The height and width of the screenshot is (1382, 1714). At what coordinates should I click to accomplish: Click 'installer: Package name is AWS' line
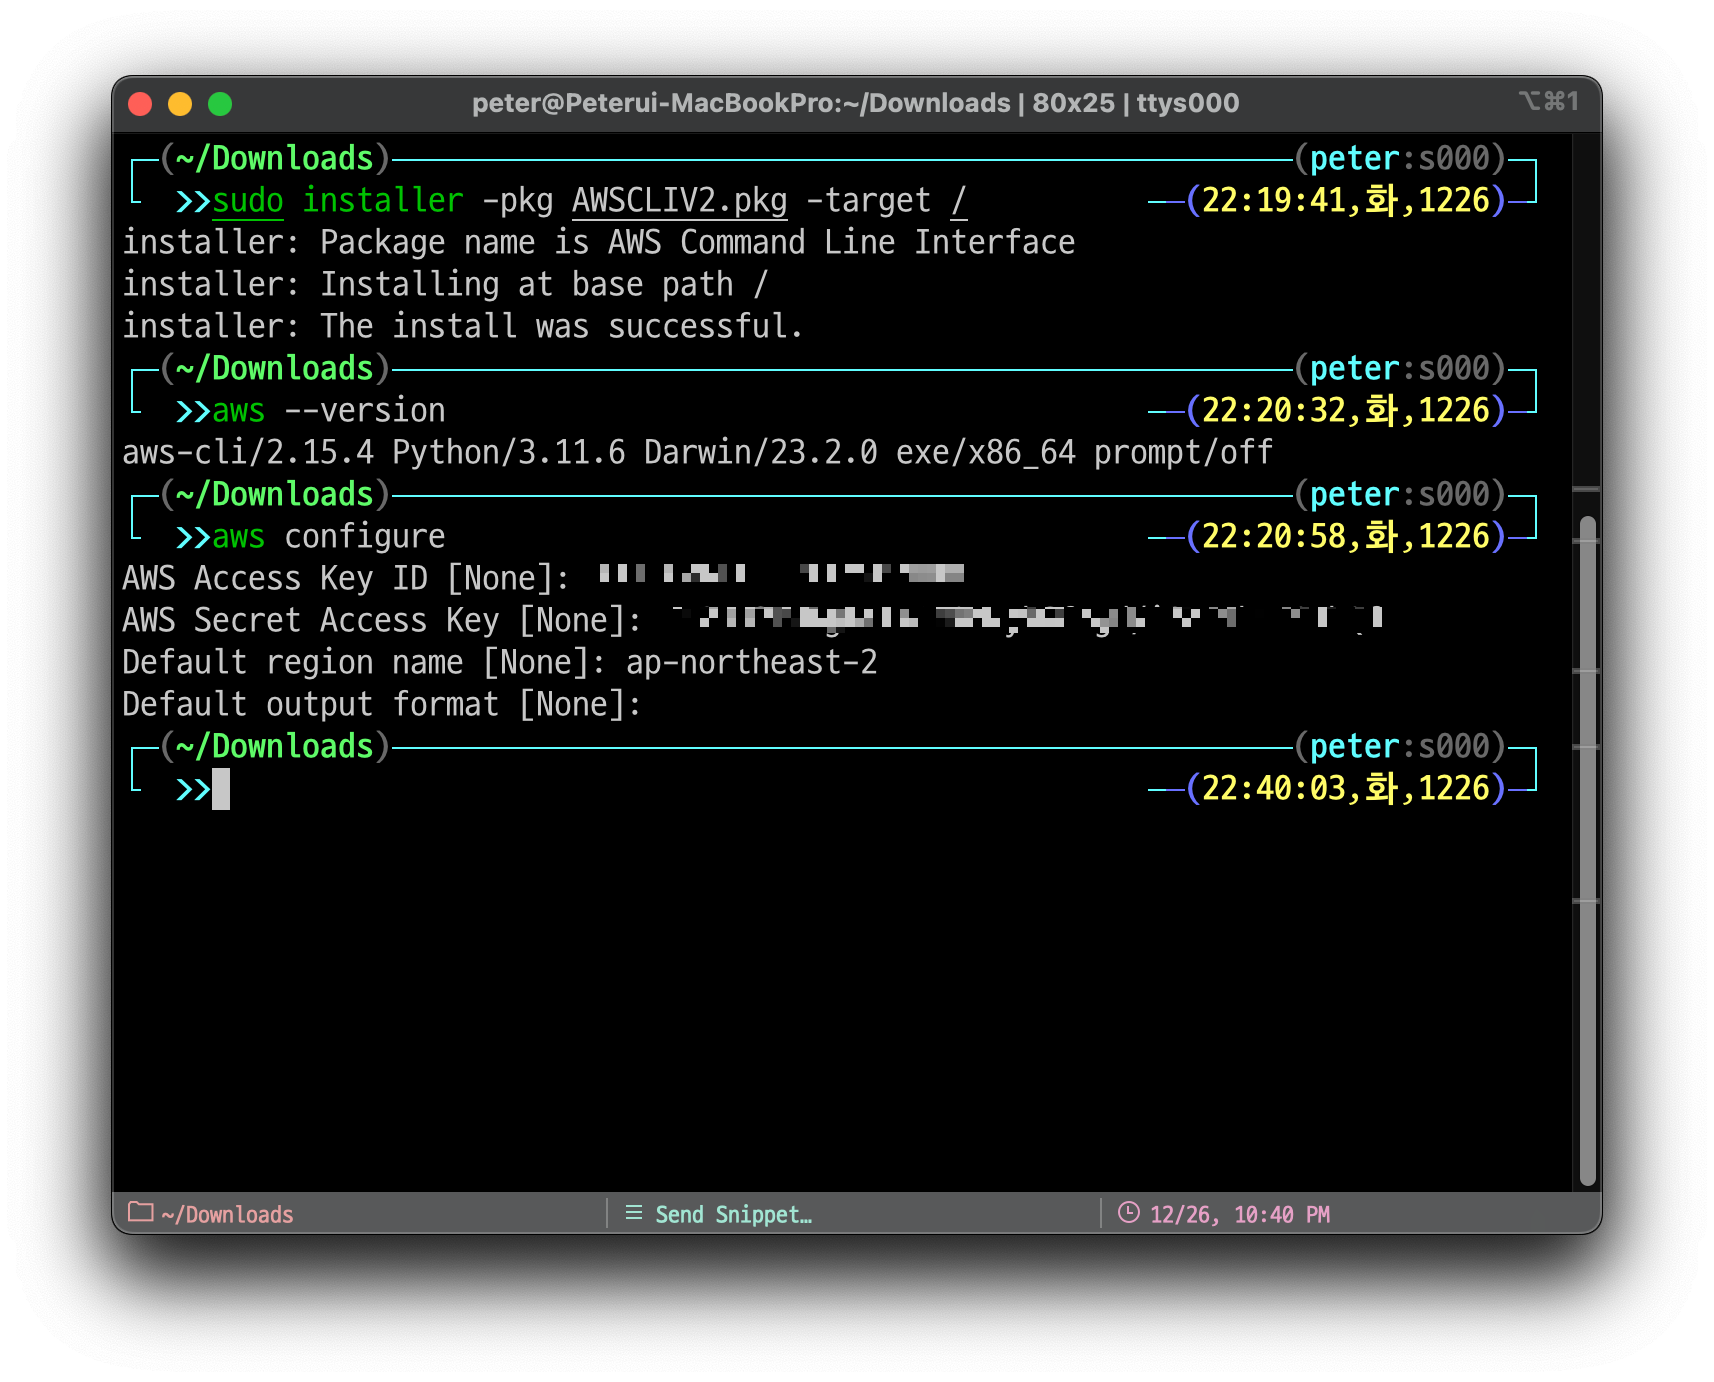point(598,242)
